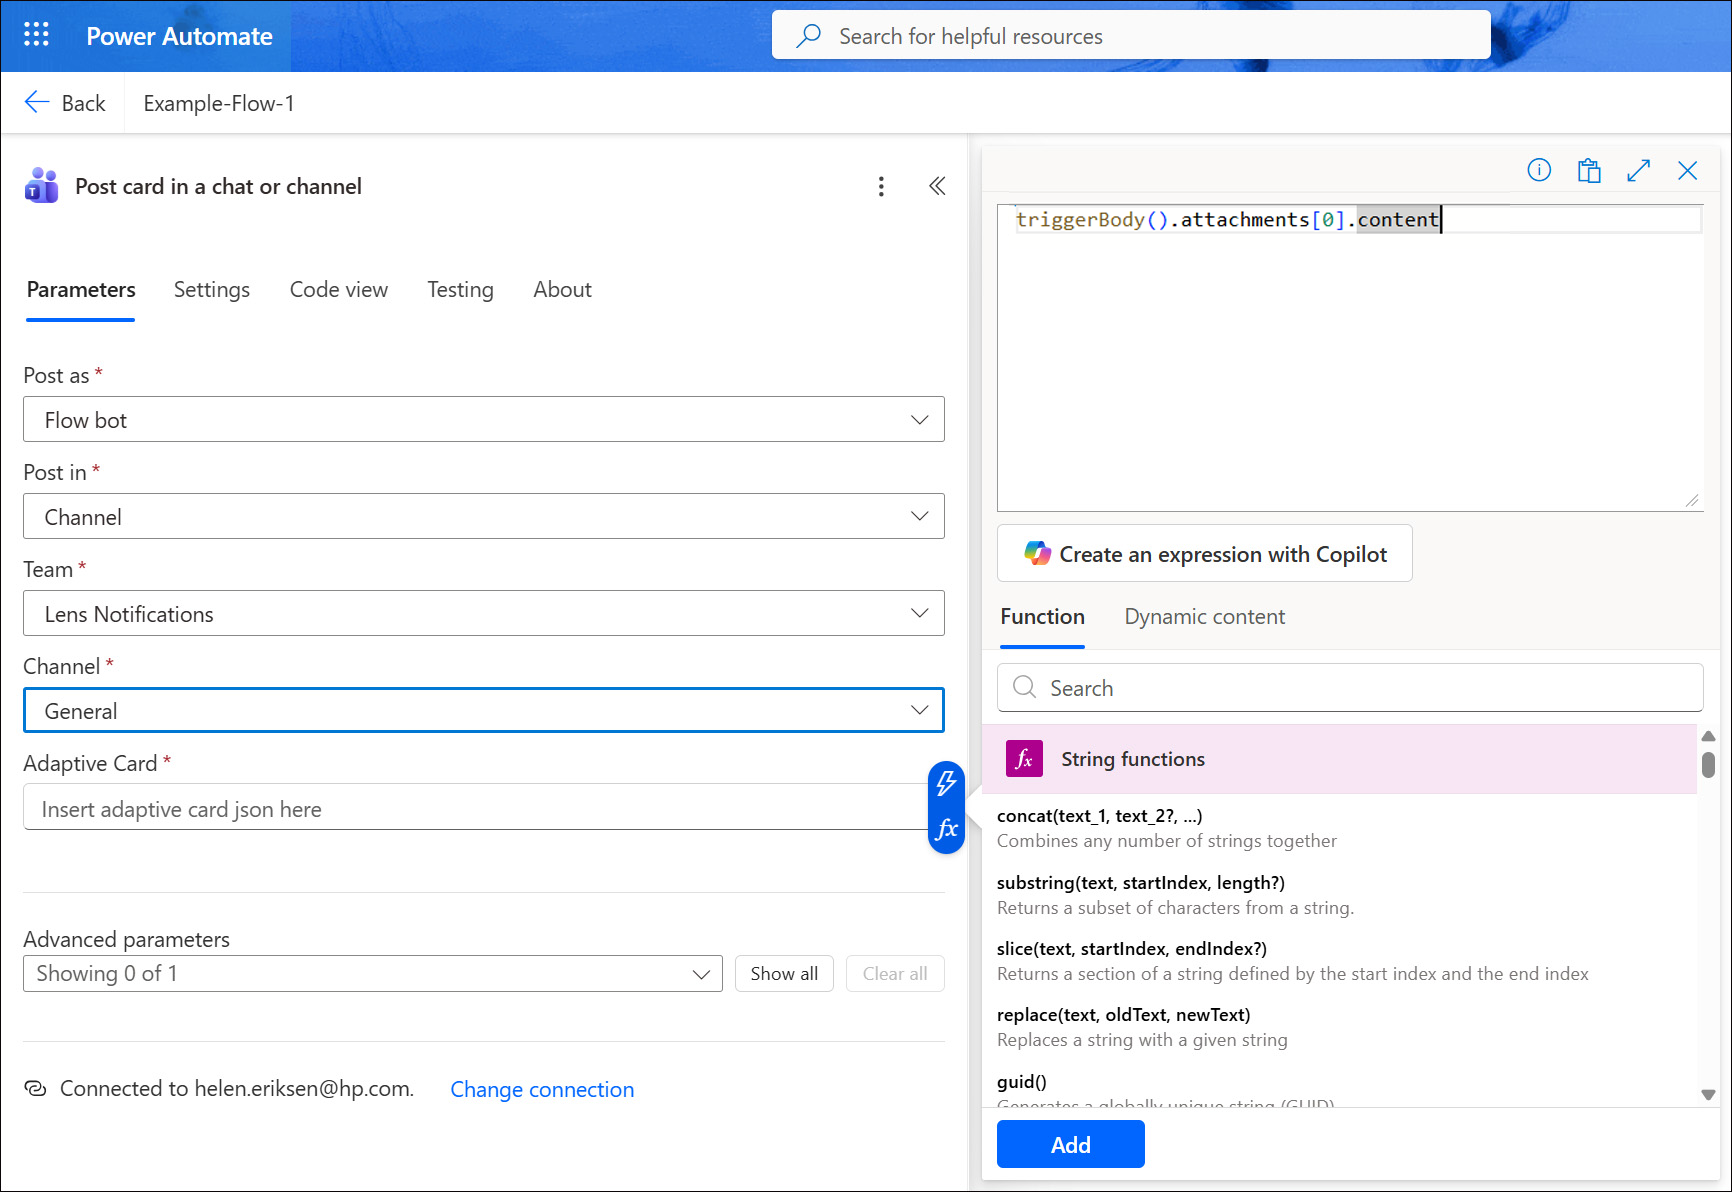The height and width of the screenshot is (1192, 1732).
Task: Open the Microsoft 365 app launcher
Action: [36, 34]
